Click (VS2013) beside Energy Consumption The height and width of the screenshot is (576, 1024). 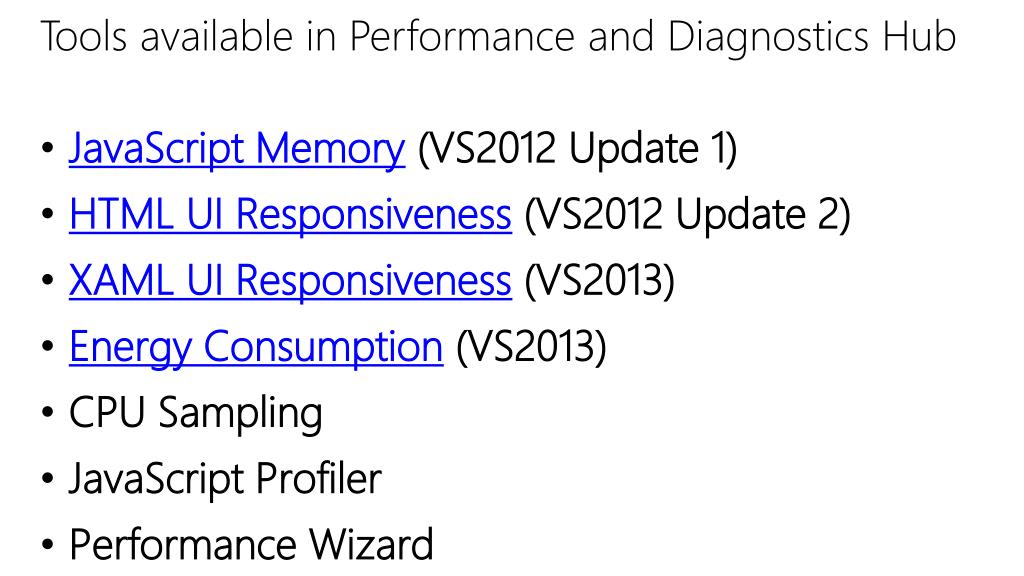point(531,347)
